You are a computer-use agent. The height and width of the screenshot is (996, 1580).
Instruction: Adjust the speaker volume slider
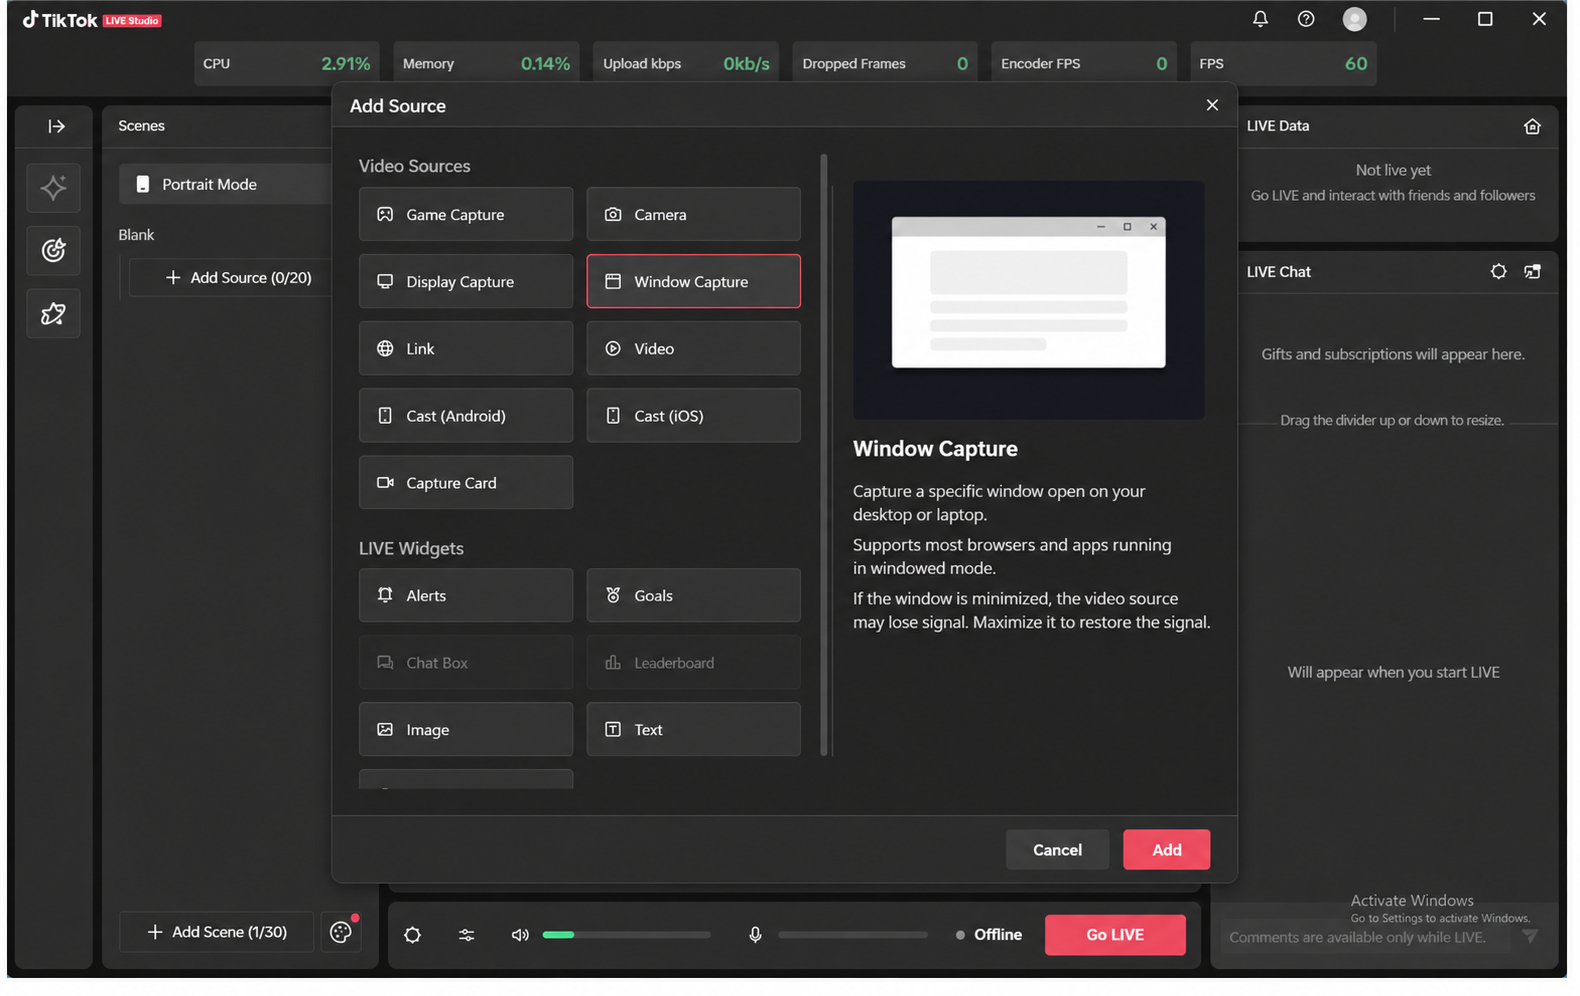[x=626, y=935]
